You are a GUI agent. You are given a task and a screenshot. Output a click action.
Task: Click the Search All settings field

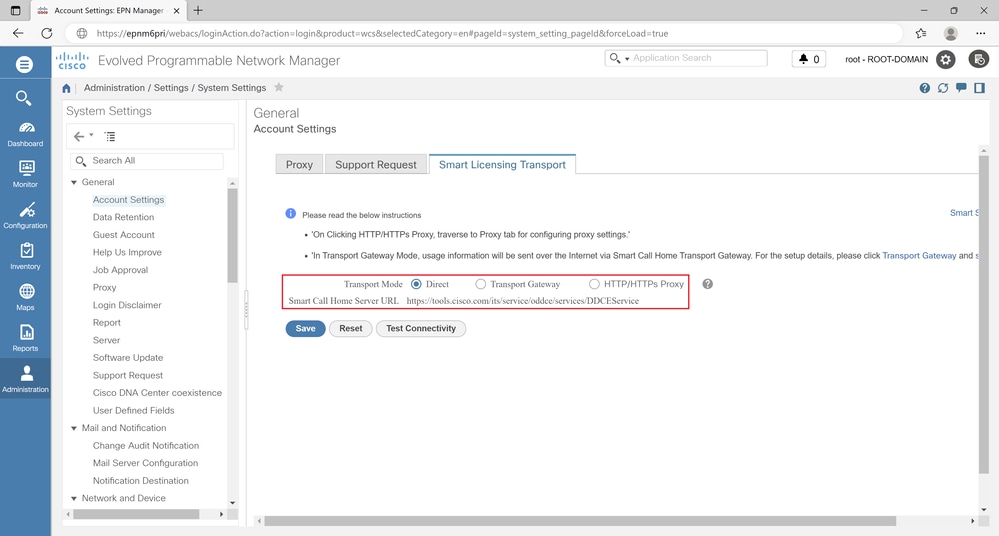coord(147,161)
